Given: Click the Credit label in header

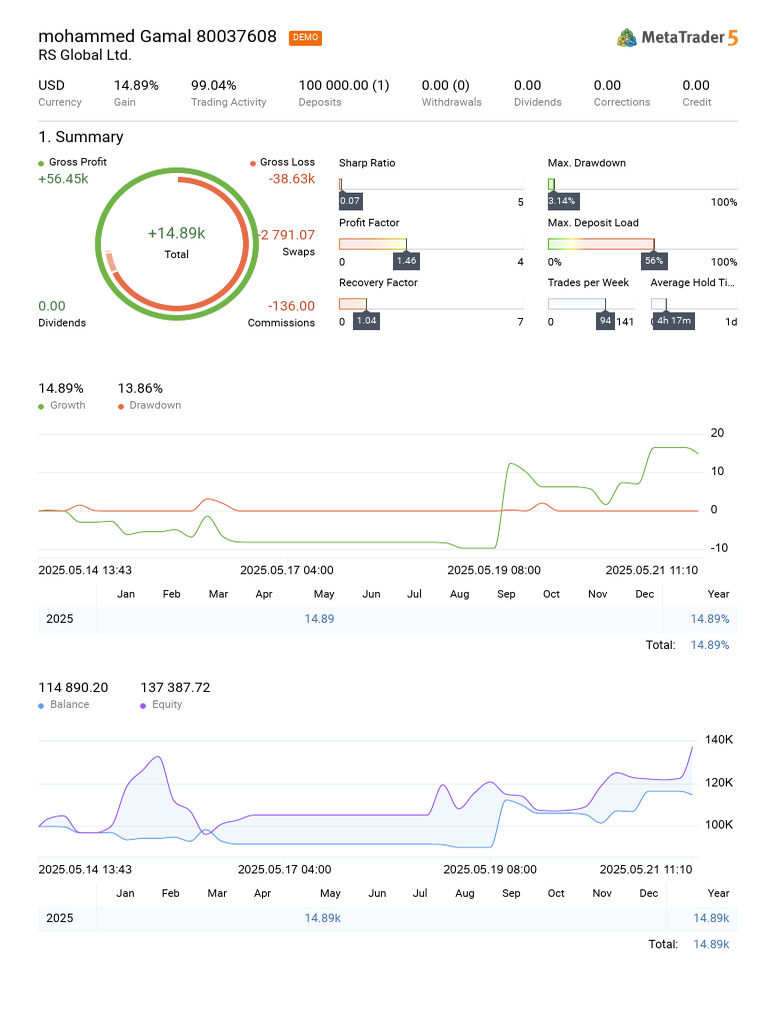Looking at the screenshot, I should point(697,103).
